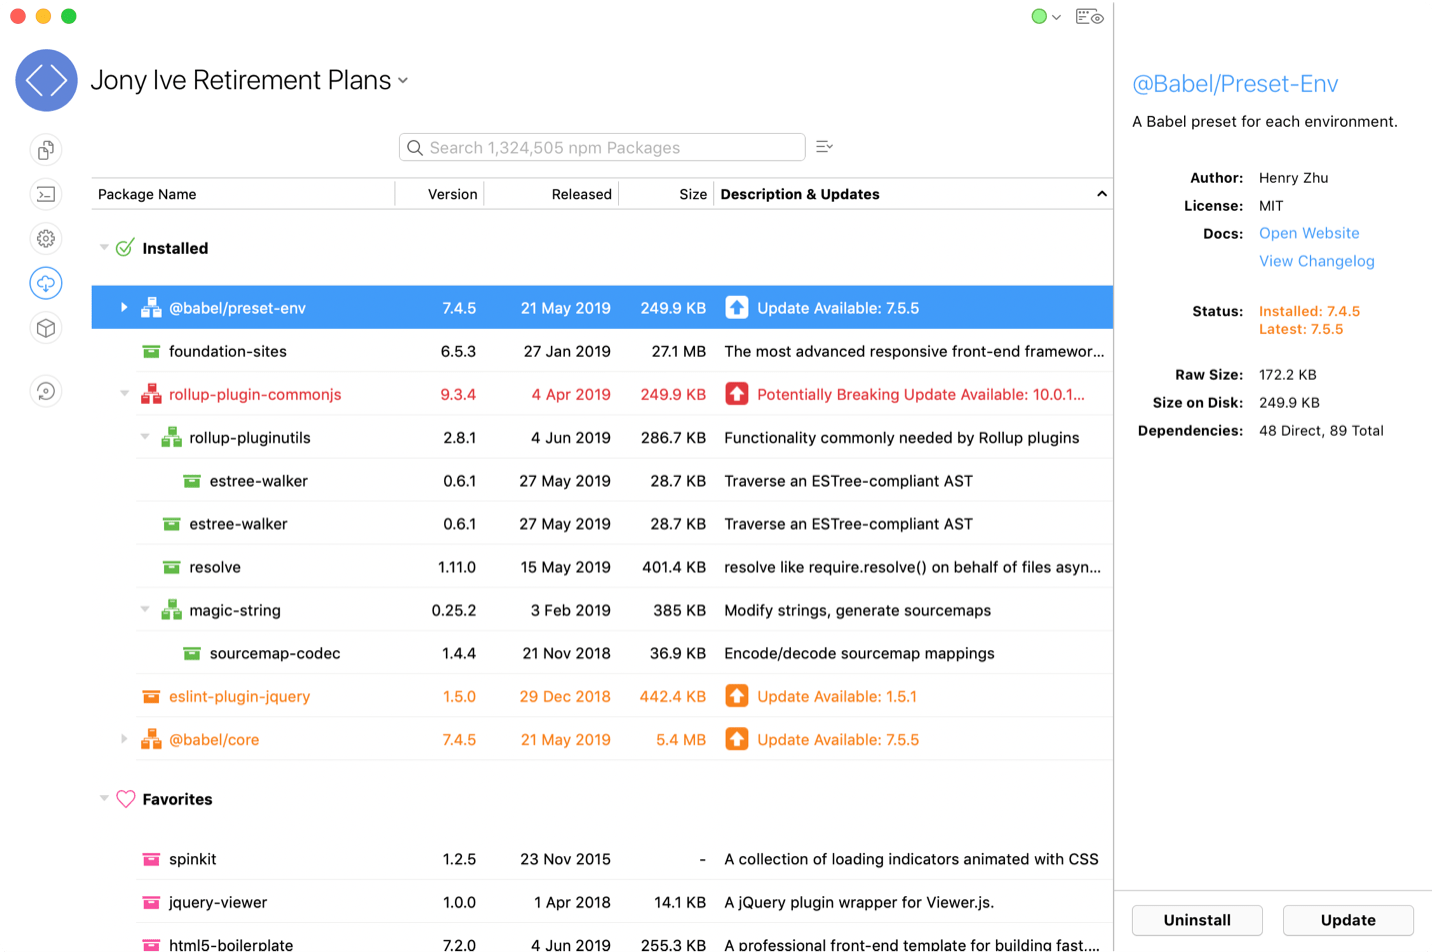Sort by the Package Name column header
The height and width of the screenshot is (952, 1432).
click(x=243, y=194)
